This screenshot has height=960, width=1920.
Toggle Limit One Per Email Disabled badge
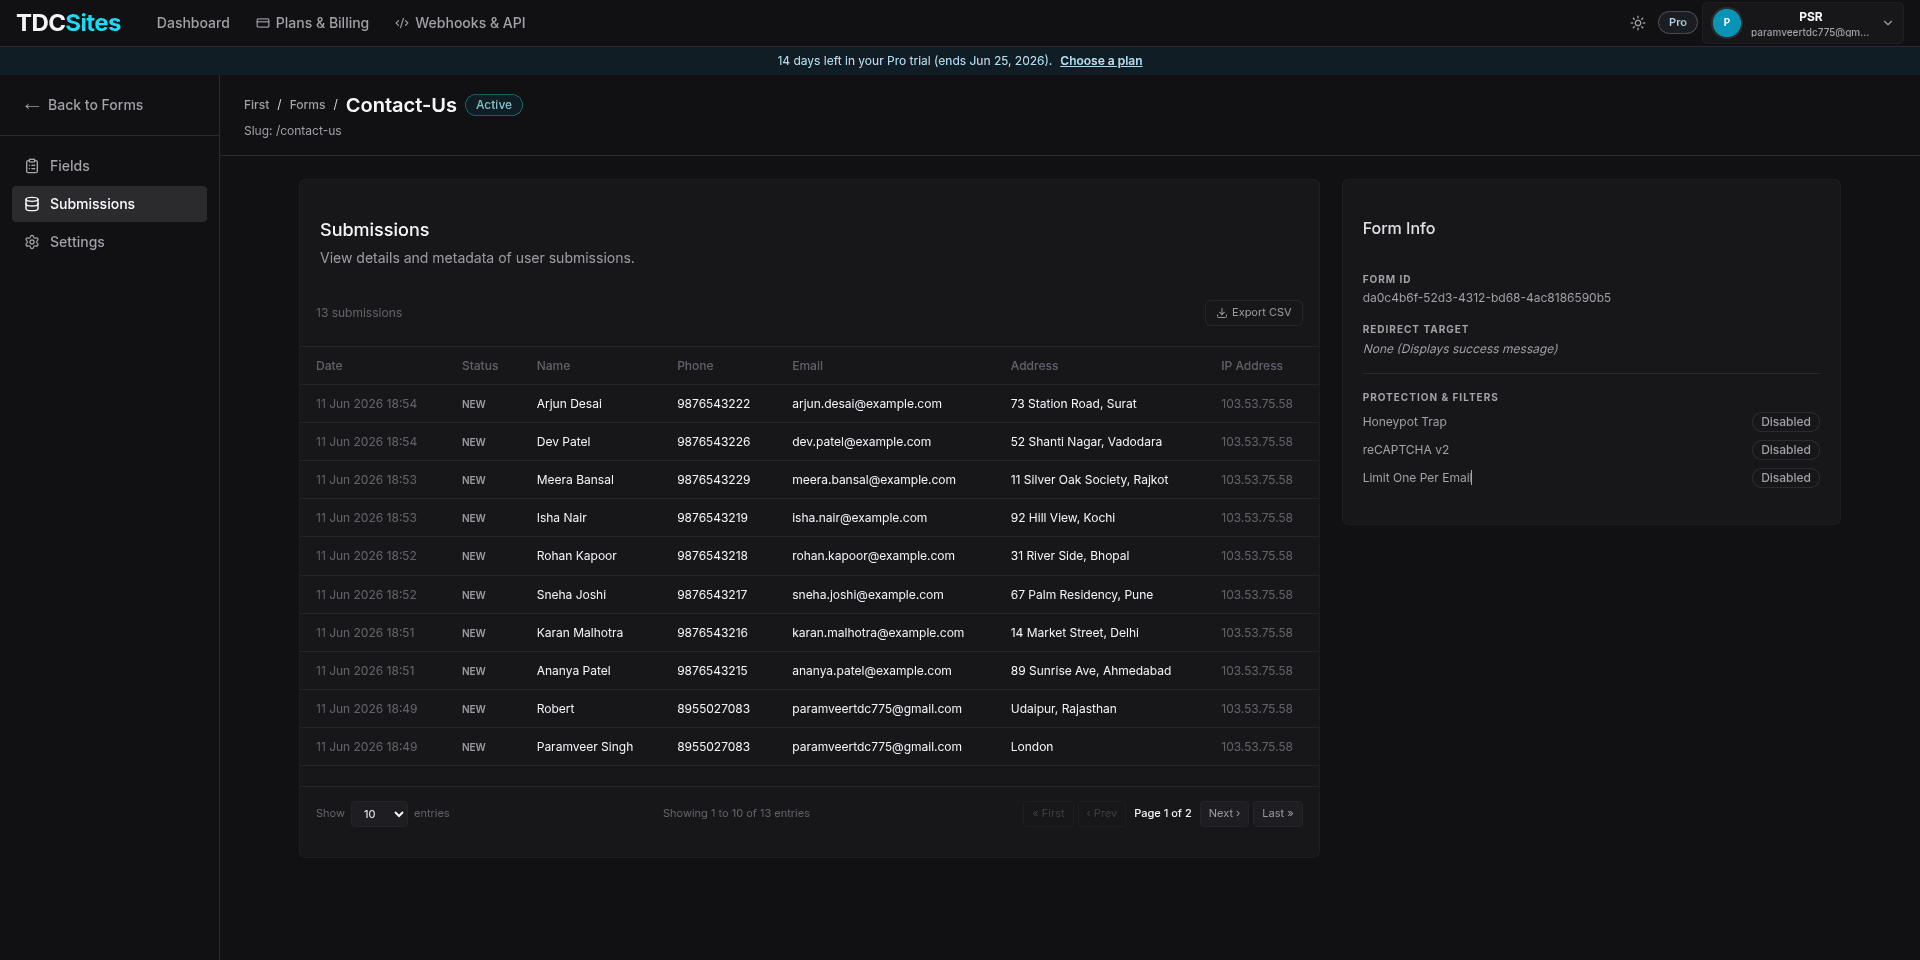(x=1785, y=478)
